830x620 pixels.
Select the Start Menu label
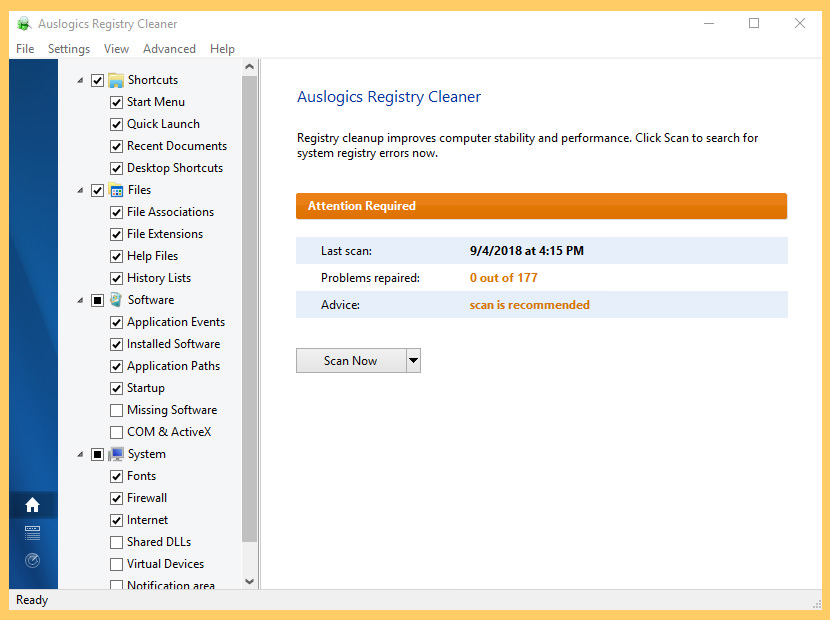[156, 102]
